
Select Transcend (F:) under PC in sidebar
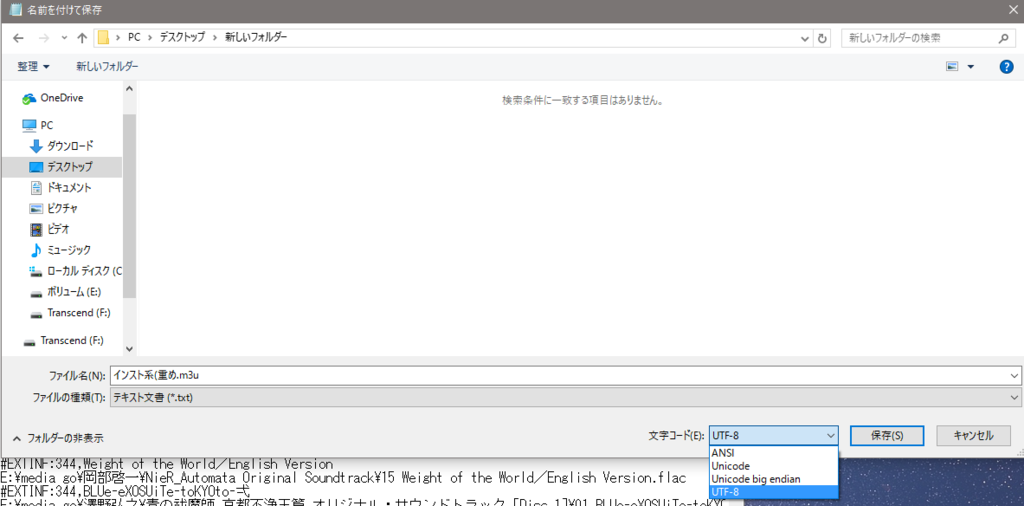coord(71,313)
